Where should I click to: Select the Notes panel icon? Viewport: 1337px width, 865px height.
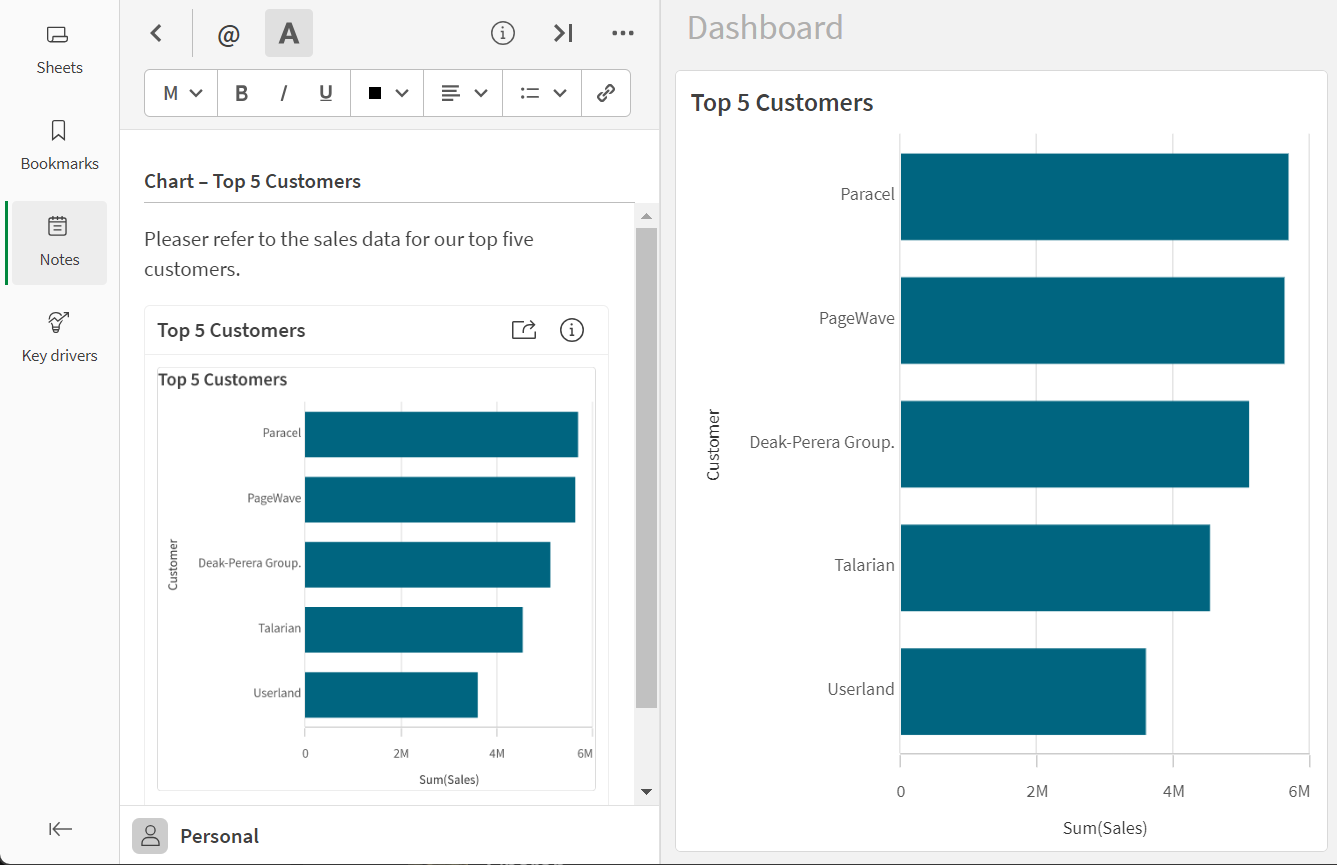(58, 243)
